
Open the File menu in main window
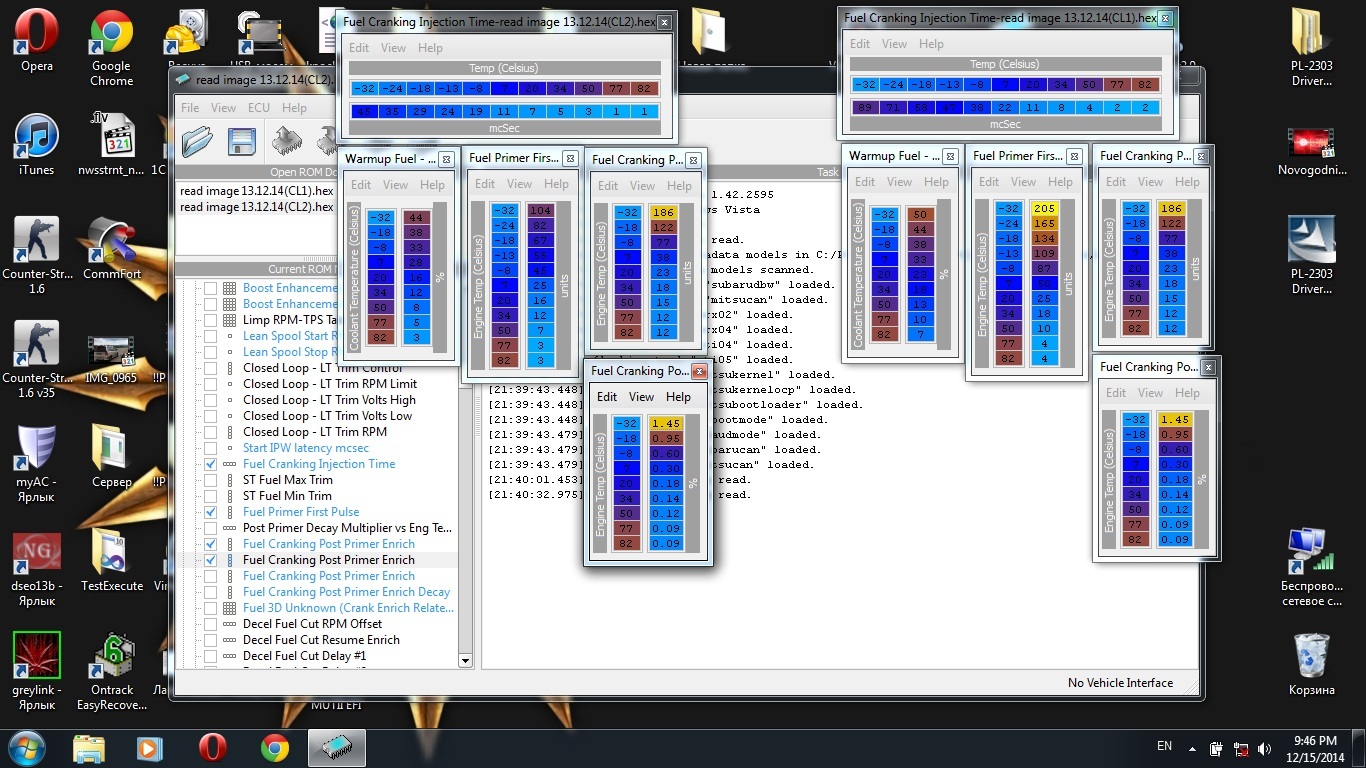click(x=190, y=108)
